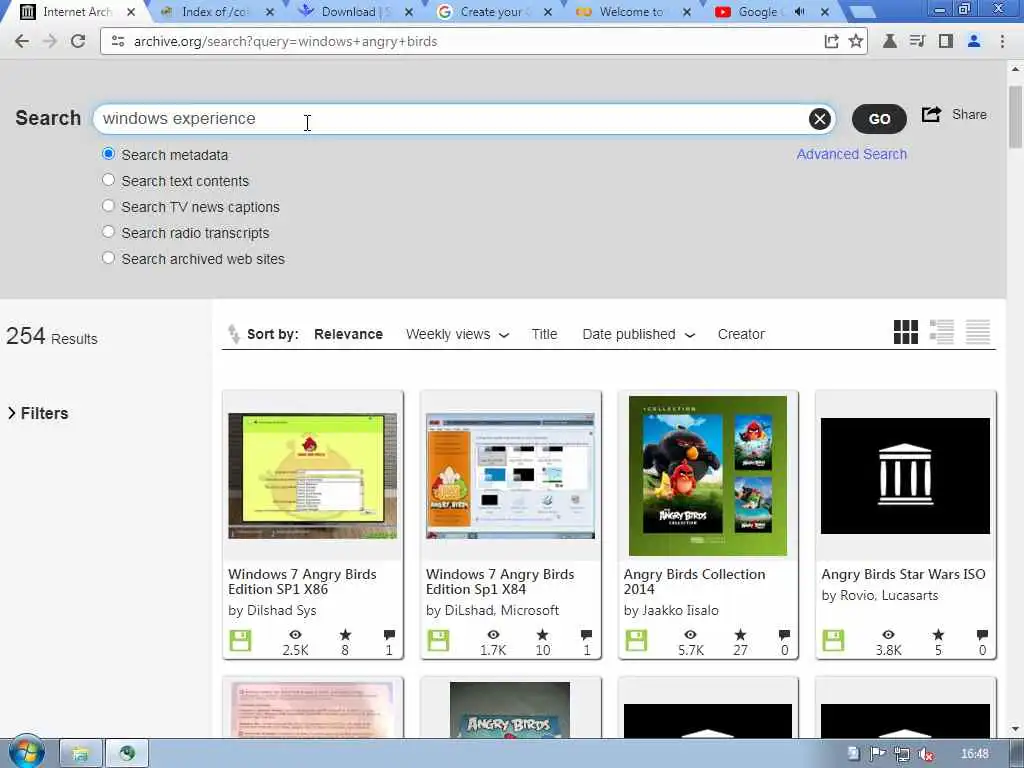Switch to the YouTube Google tab
The height and width of the screenshot is (768, 1024).
758,12
